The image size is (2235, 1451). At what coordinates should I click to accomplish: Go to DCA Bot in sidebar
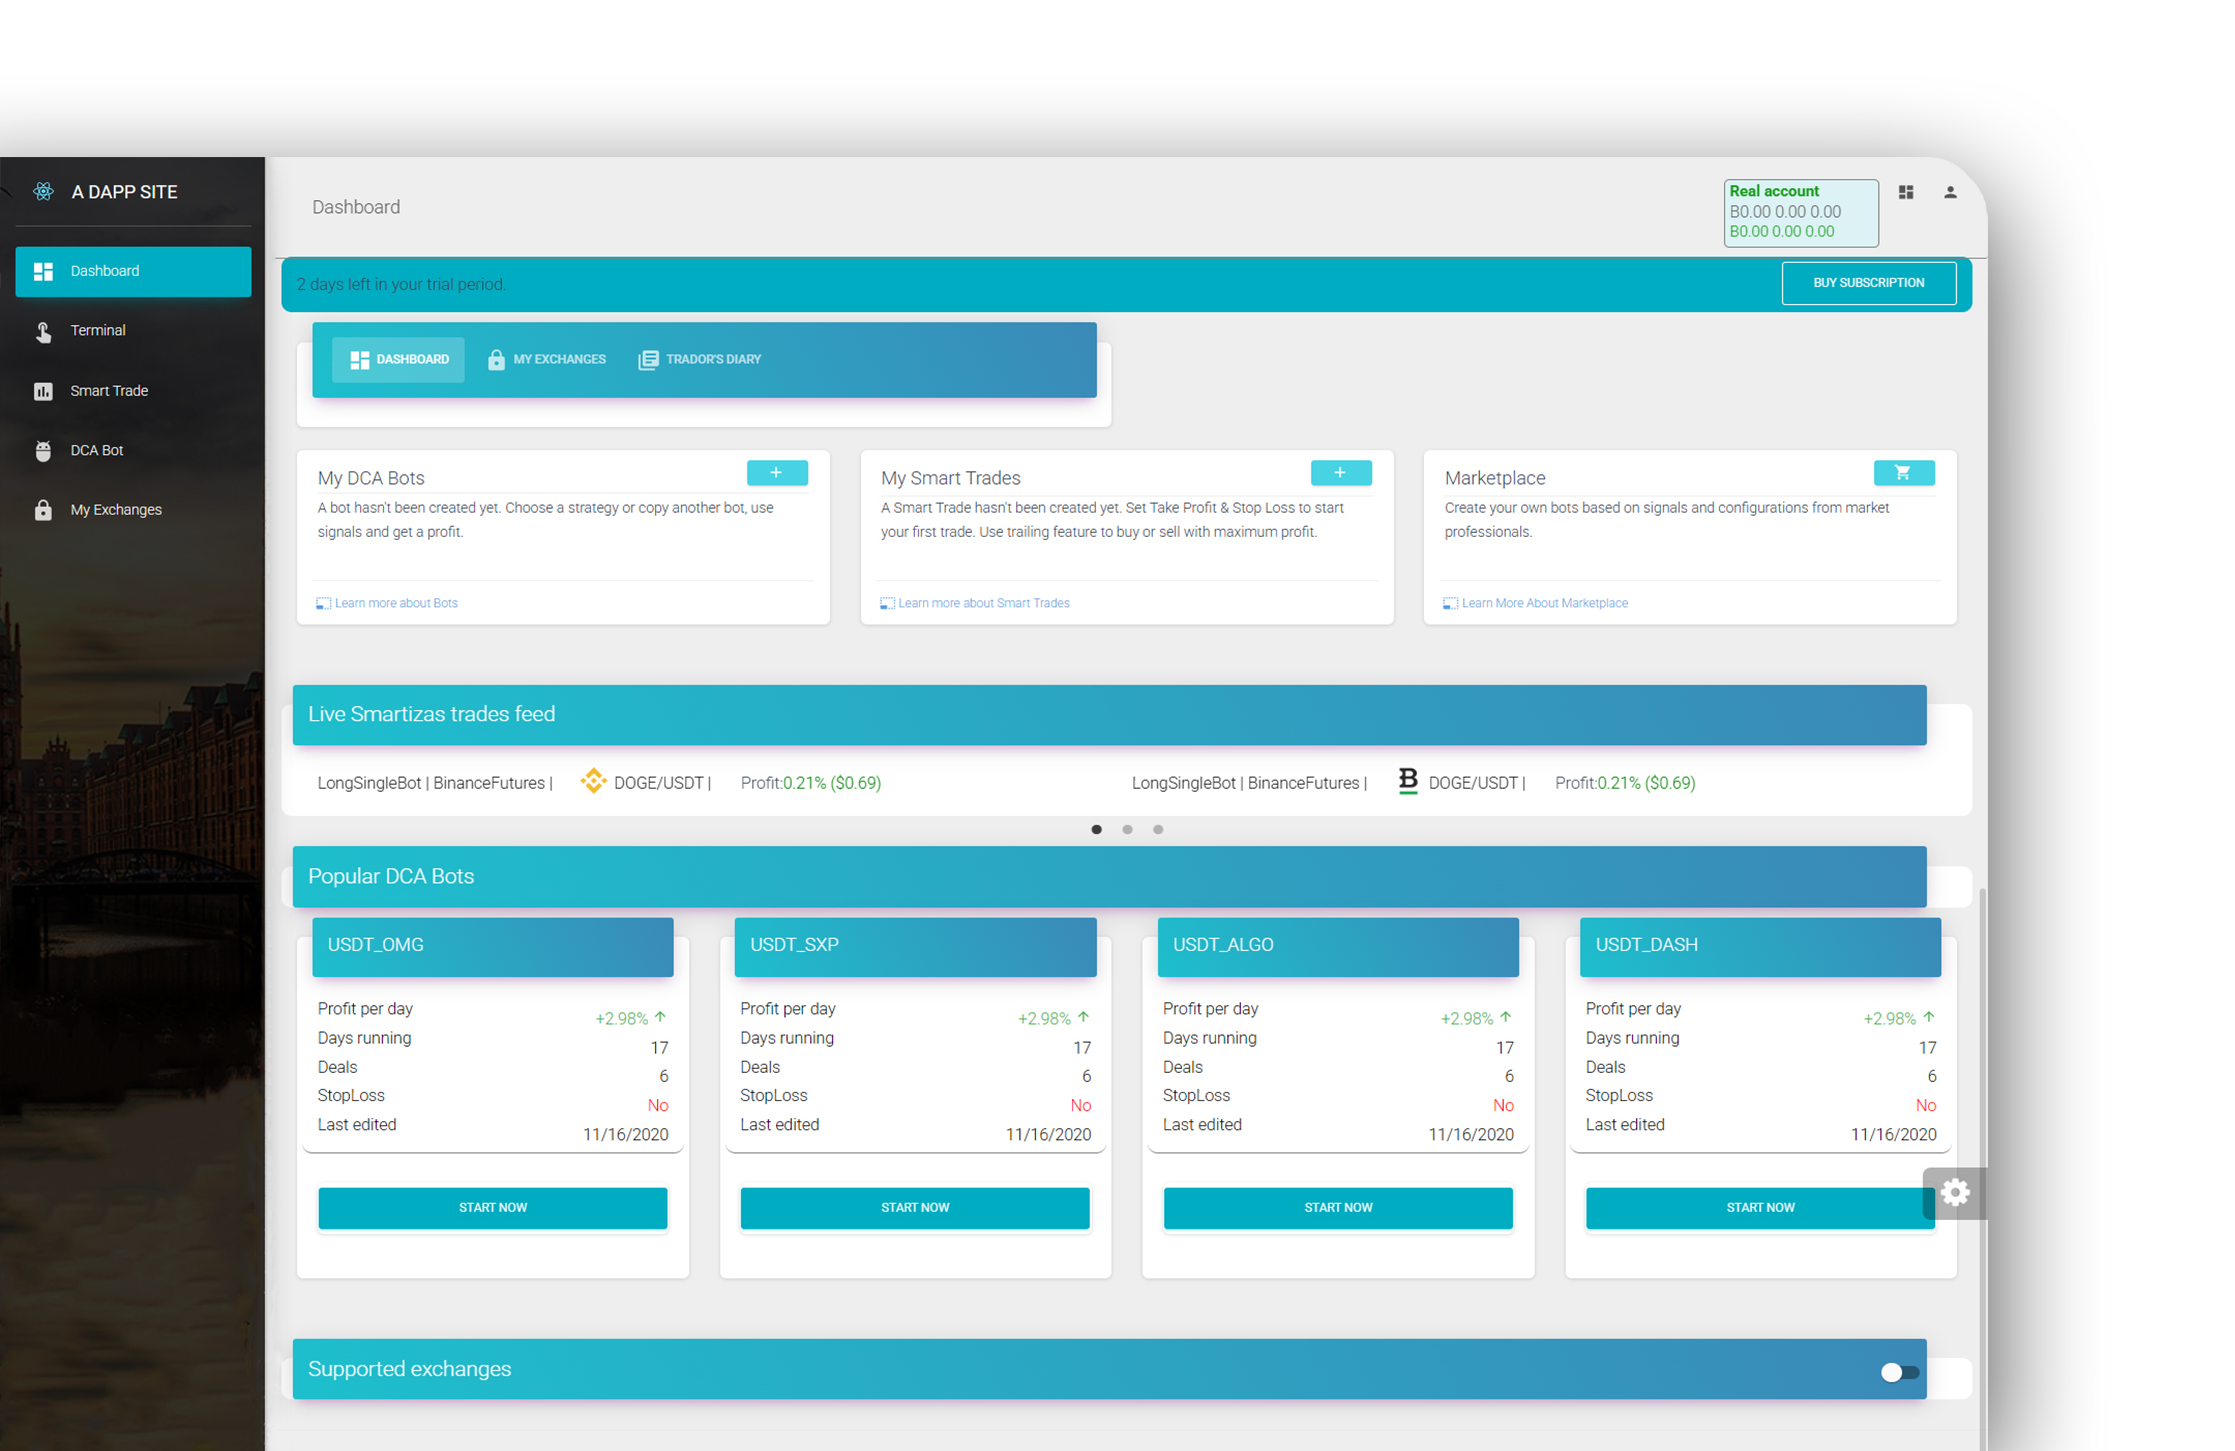pyautogui.click(x=96, y=451)
